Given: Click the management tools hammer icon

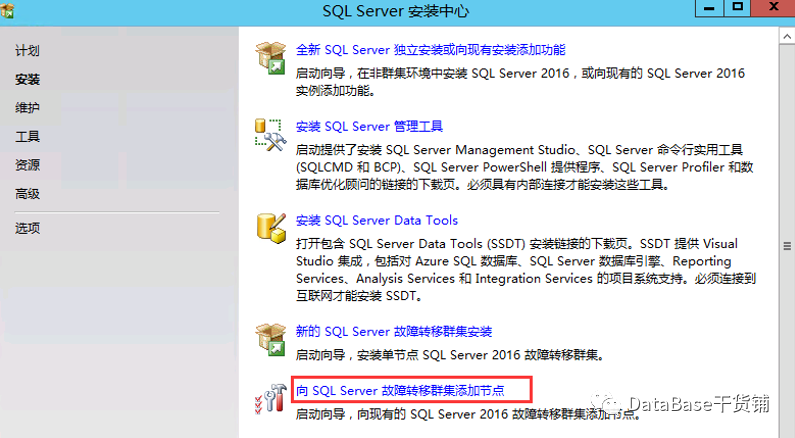Looking at the screenshot, I should [x=270, y=135].
